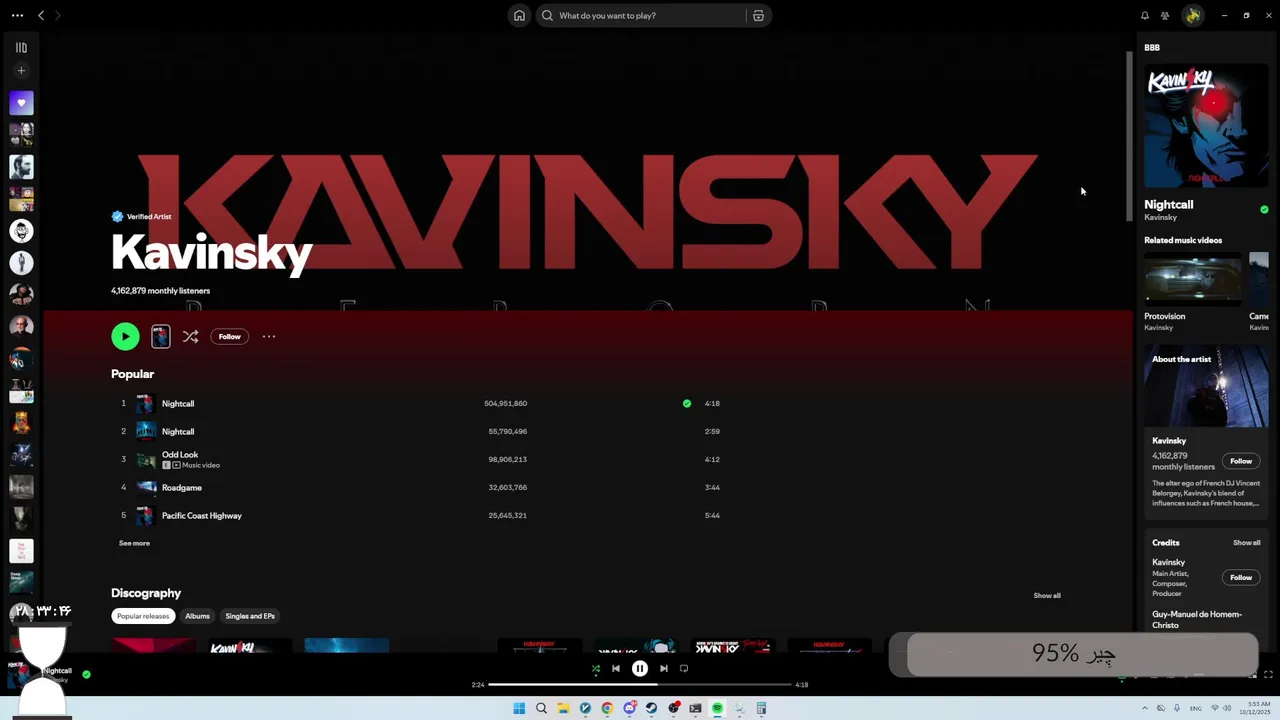
Task: Enable shuffle next to the Kavinsky play button
Action: pos(190,336)
